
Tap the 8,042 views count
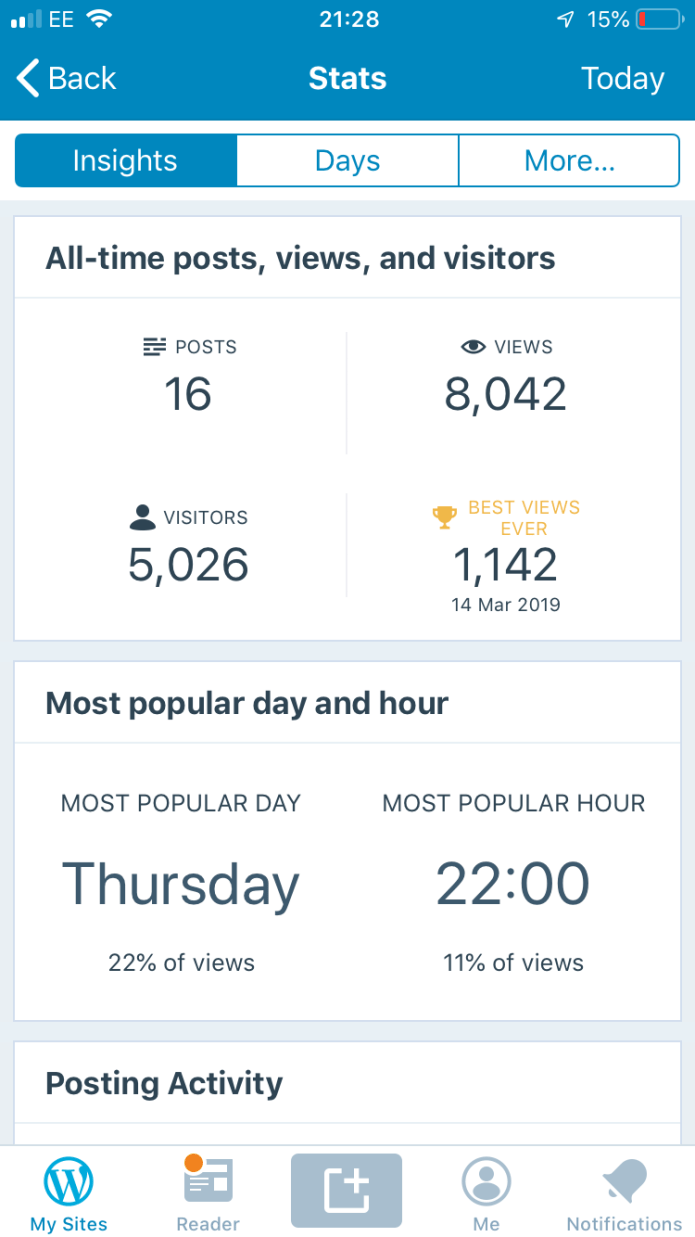coord(505,394)
